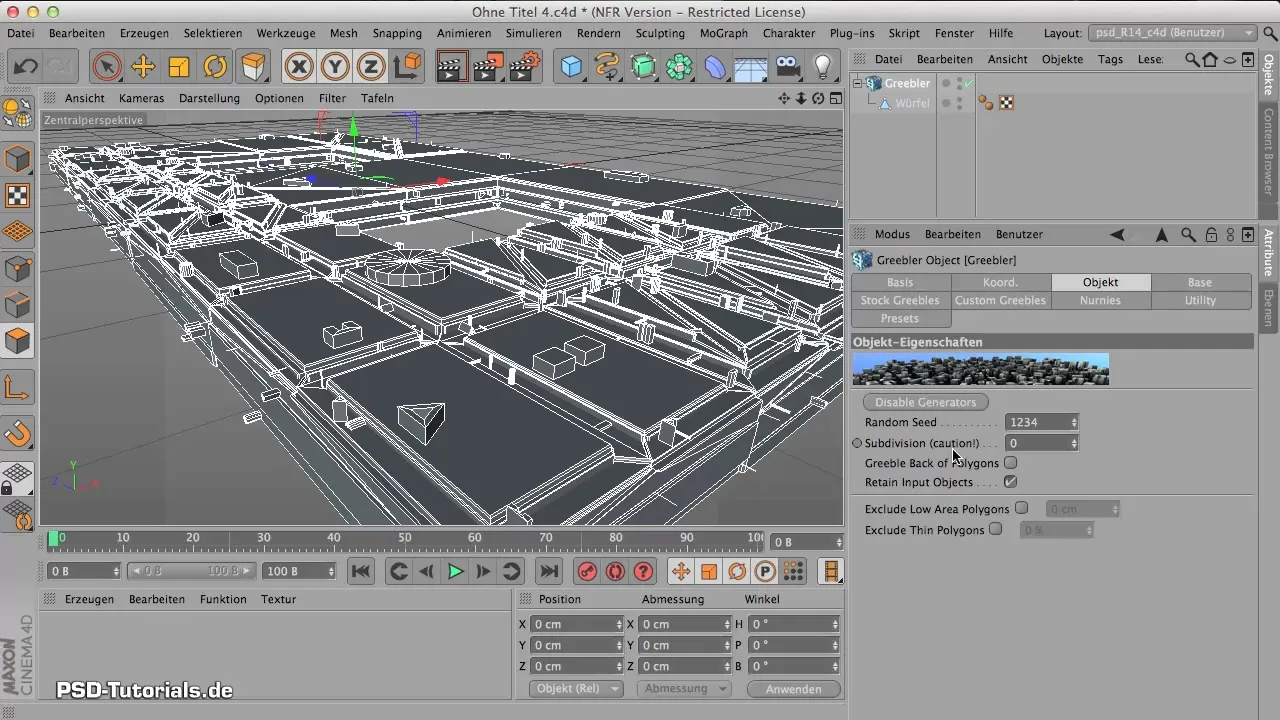Select the Live Selection tool
This screenshot has height=720, width=1280.
pos(106,67)
